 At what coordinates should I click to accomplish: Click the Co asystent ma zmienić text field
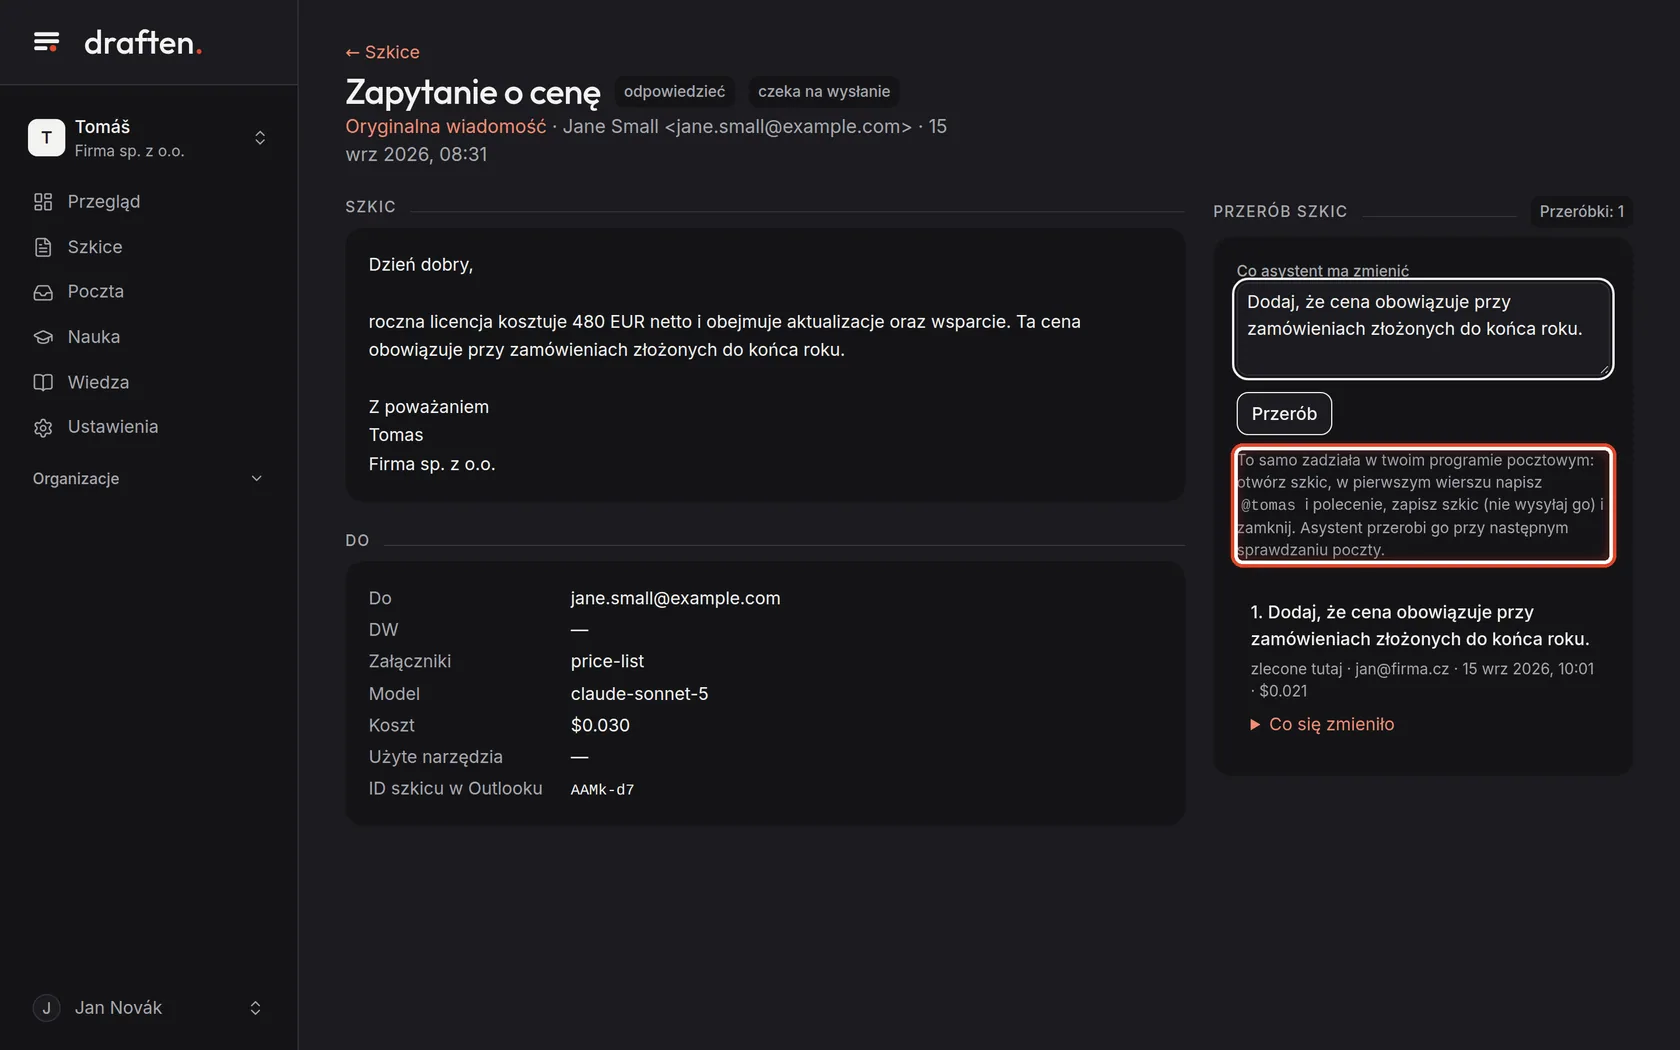1423,329
